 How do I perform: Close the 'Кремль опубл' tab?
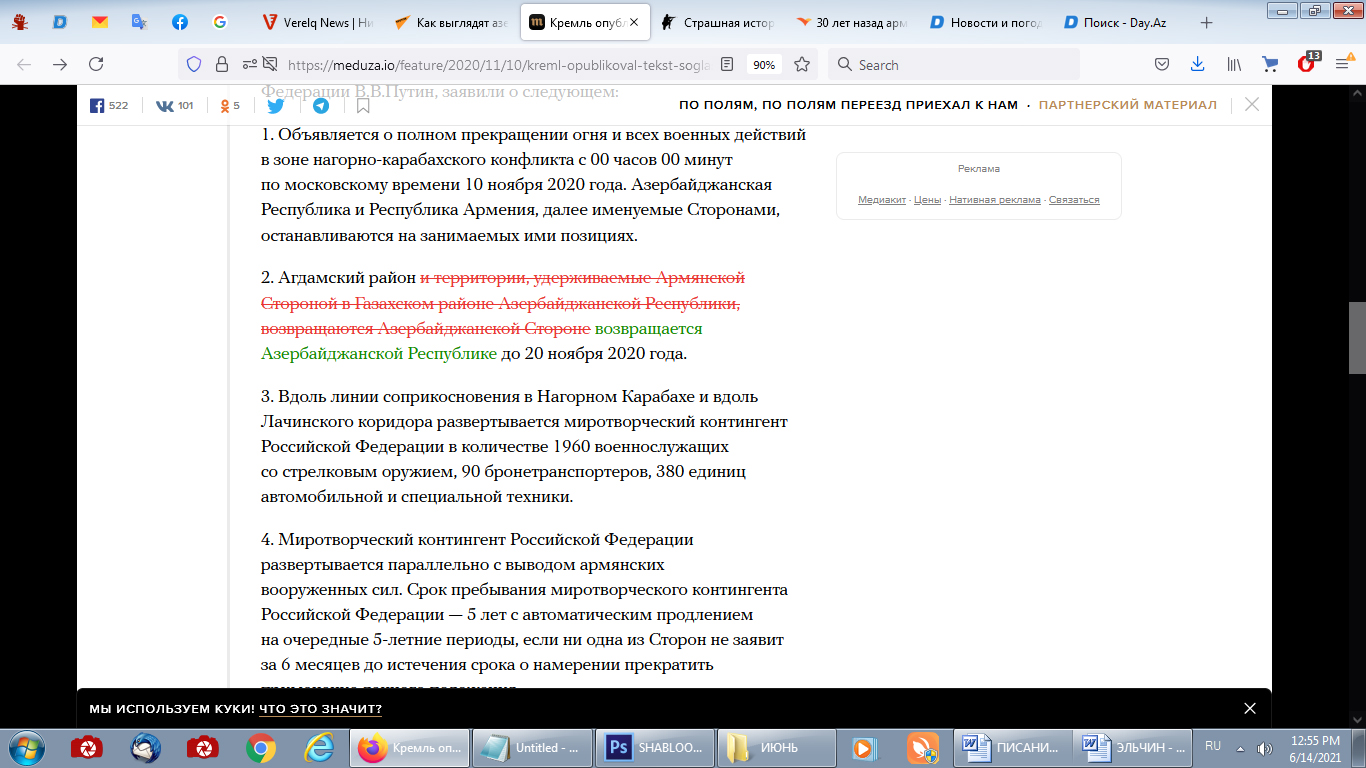click(x=633, y=22)
